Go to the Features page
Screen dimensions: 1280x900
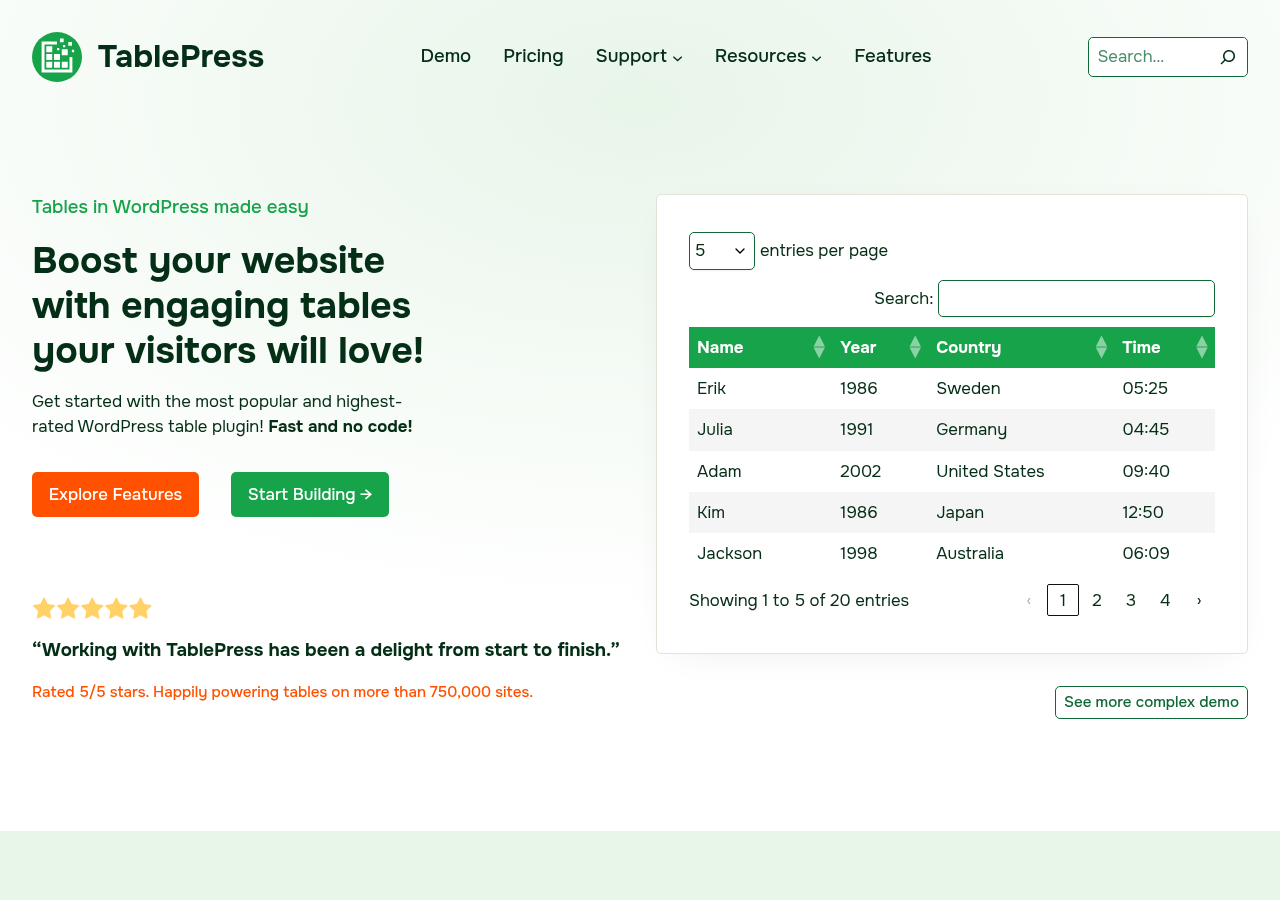[x=893, y=56]
